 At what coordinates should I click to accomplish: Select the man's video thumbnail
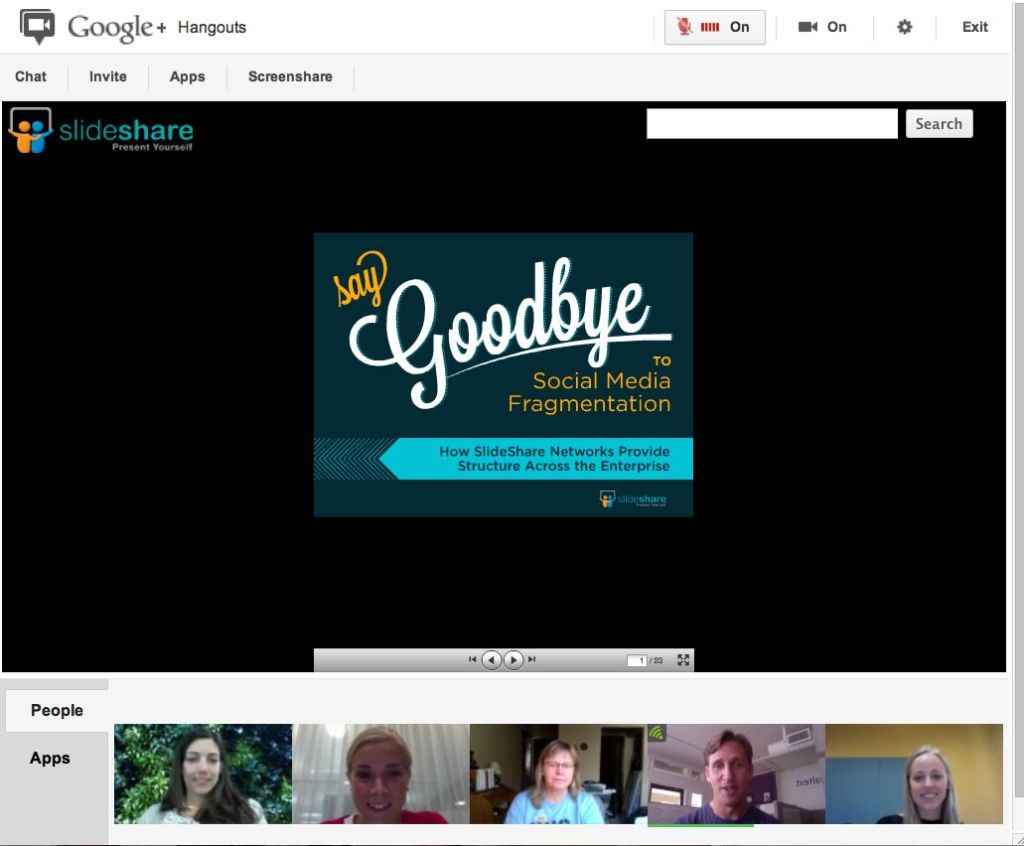click(736, 773)
